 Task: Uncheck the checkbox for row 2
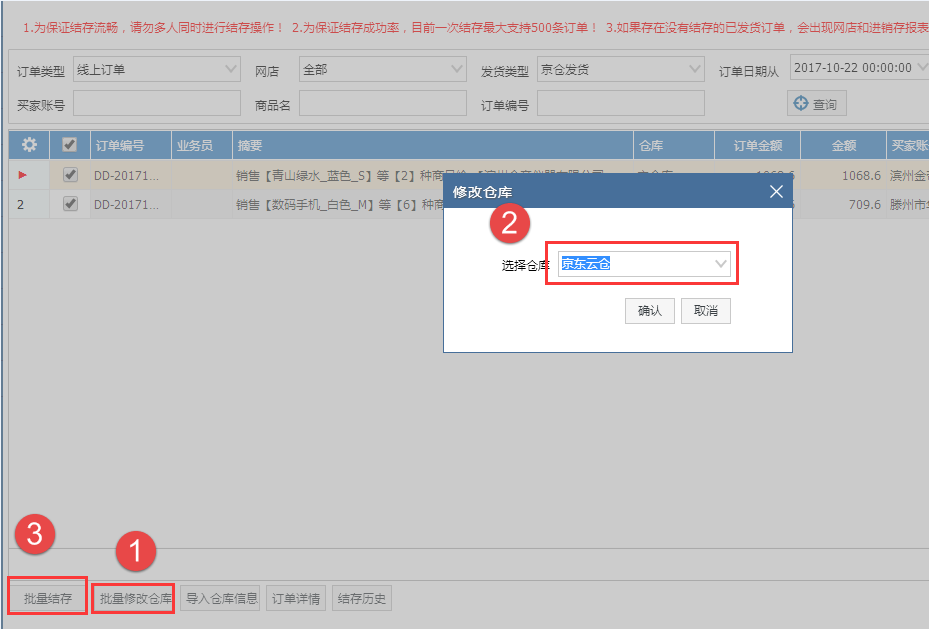point(70,204)
